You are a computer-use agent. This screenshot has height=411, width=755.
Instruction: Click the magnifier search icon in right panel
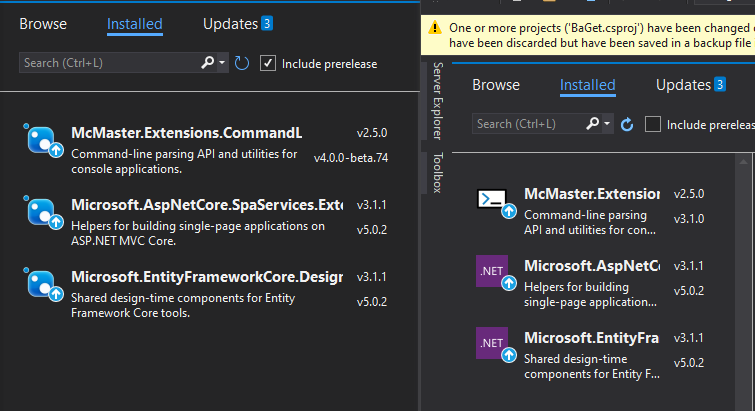pos(593,124)
